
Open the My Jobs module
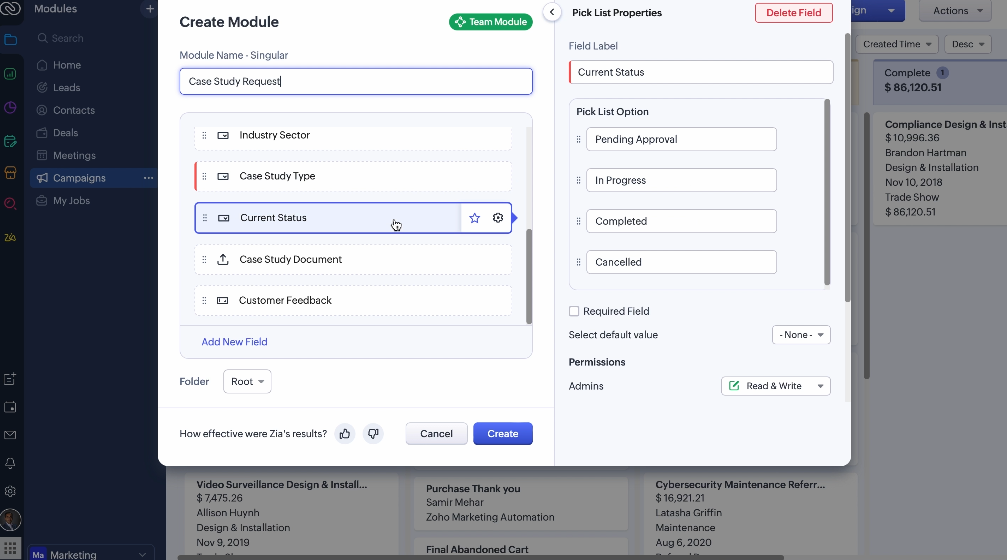71,201
